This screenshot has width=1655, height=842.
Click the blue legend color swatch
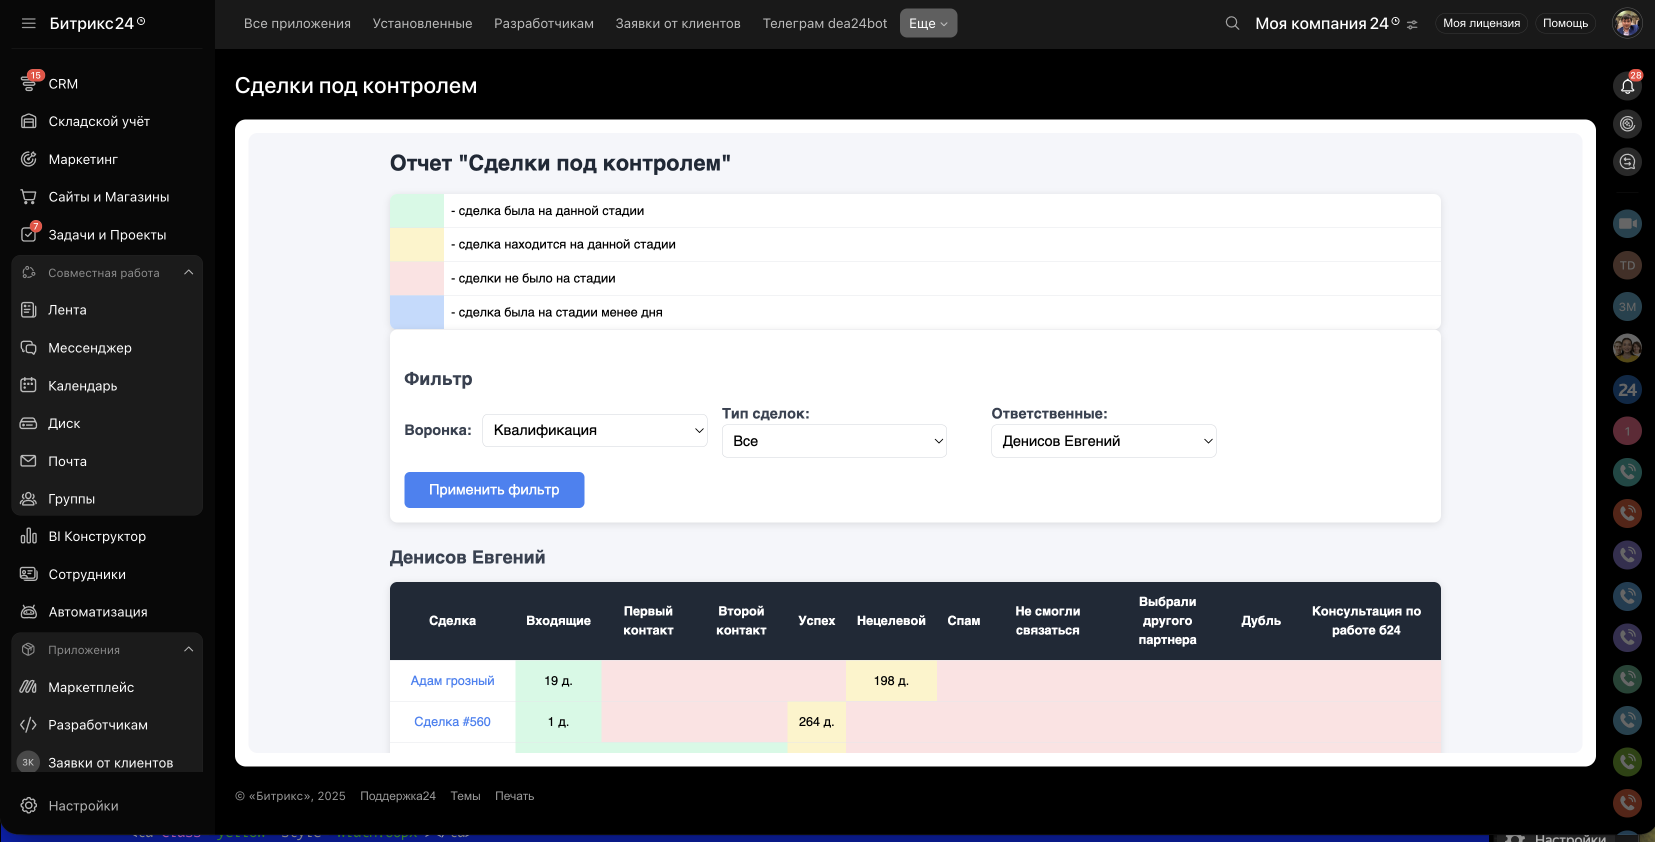[x=416, y=312]
